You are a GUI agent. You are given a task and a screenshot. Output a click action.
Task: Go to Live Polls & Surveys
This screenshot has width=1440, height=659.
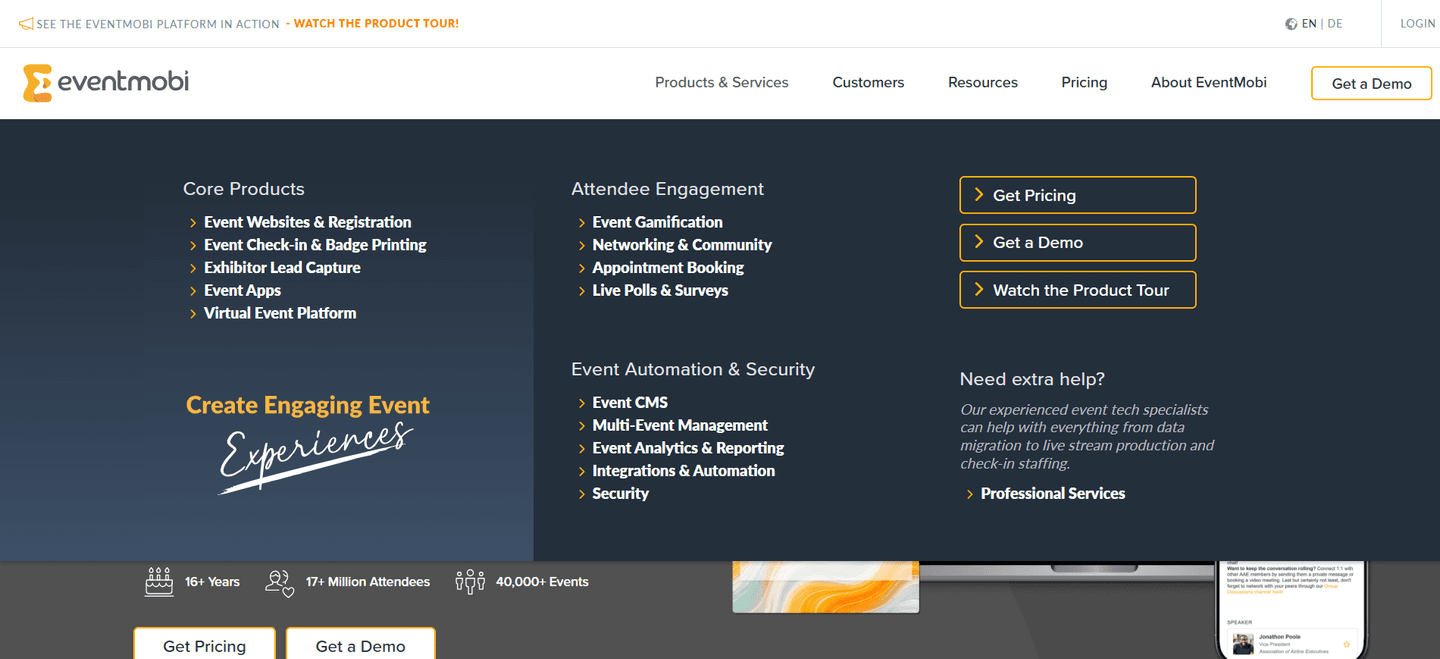tap(660, 291)
